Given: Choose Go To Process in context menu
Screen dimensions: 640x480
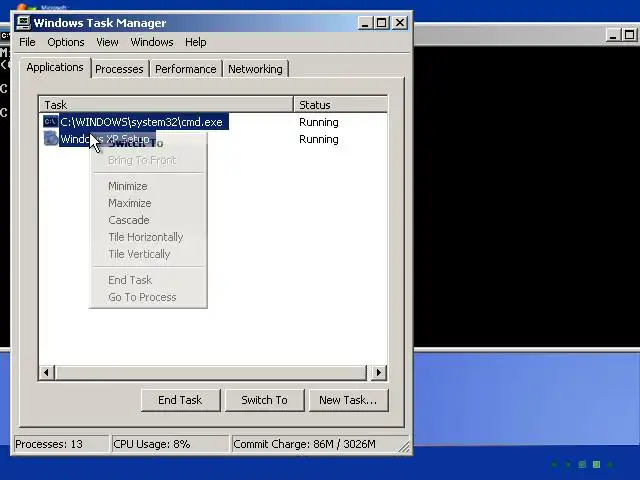Looking at the screenshot, I should [x=148, y=297].
